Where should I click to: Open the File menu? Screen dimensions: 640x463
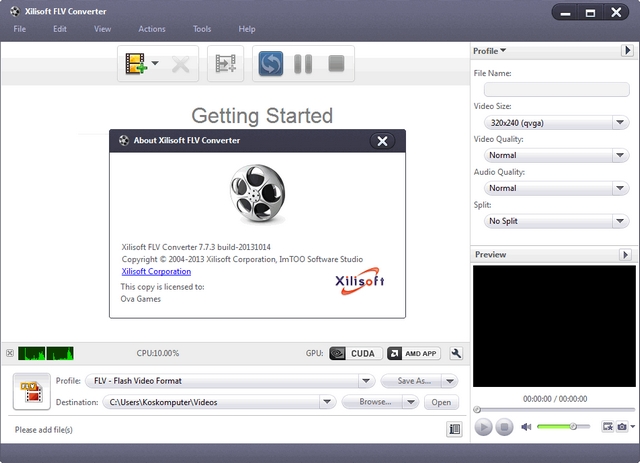click(20, 29)
